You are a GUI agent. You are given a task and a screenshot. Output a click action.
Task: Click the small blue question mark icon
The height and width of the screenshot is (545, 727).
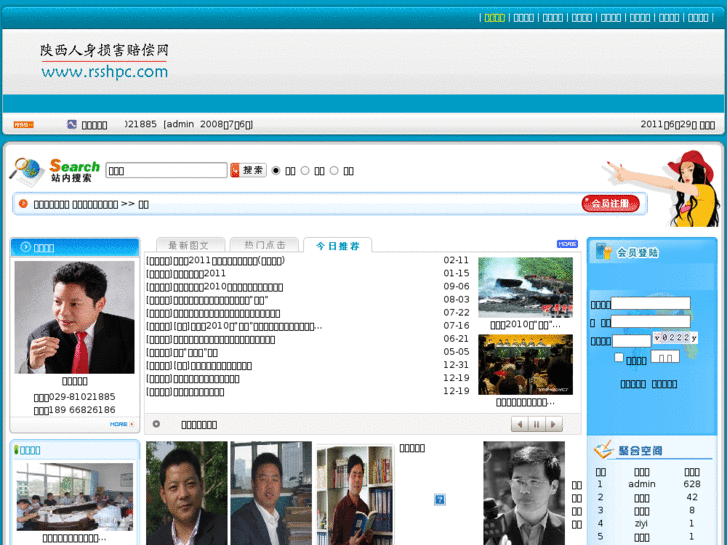click(x=439, y=499)
